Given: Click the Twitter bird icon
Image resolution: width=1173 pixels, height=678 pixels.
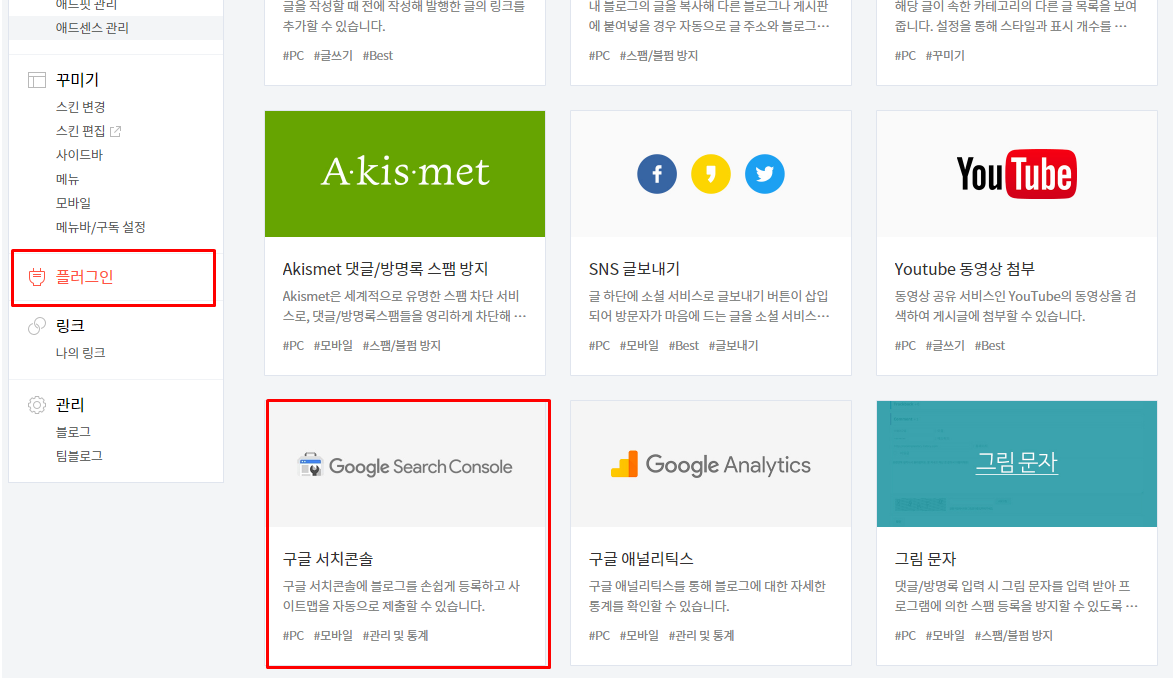Looking at the screenshot, I should (x=765, y=174).
